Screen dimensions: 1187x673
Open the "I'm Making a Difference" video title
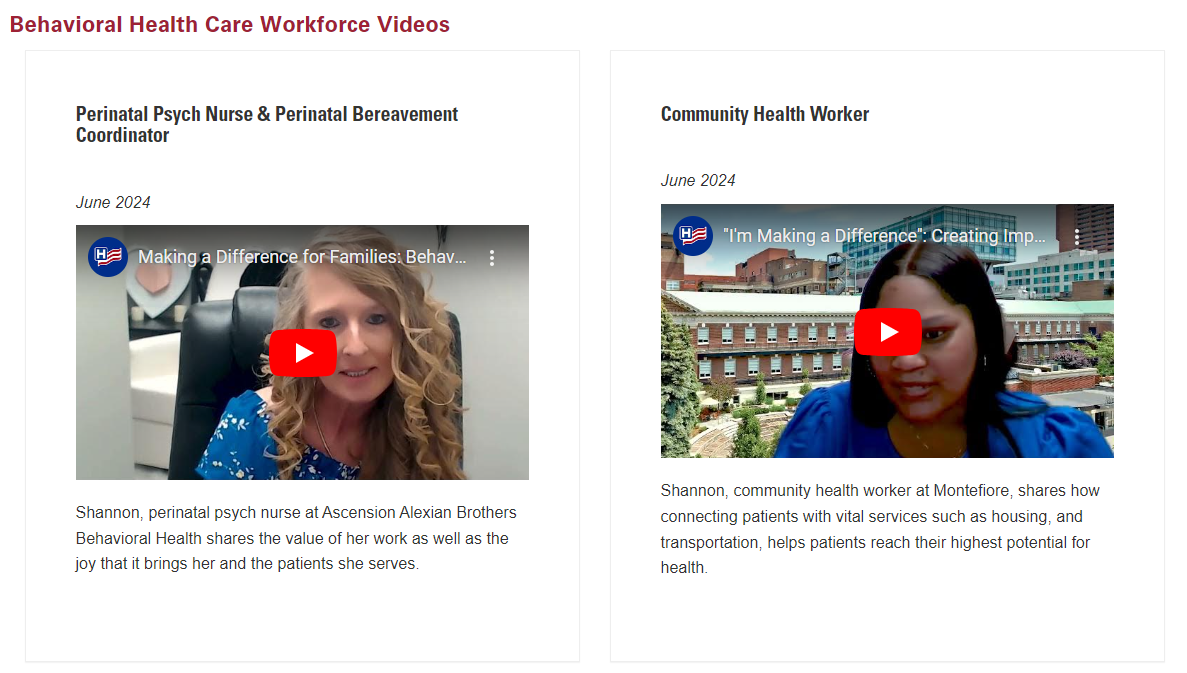coord(884,235)
